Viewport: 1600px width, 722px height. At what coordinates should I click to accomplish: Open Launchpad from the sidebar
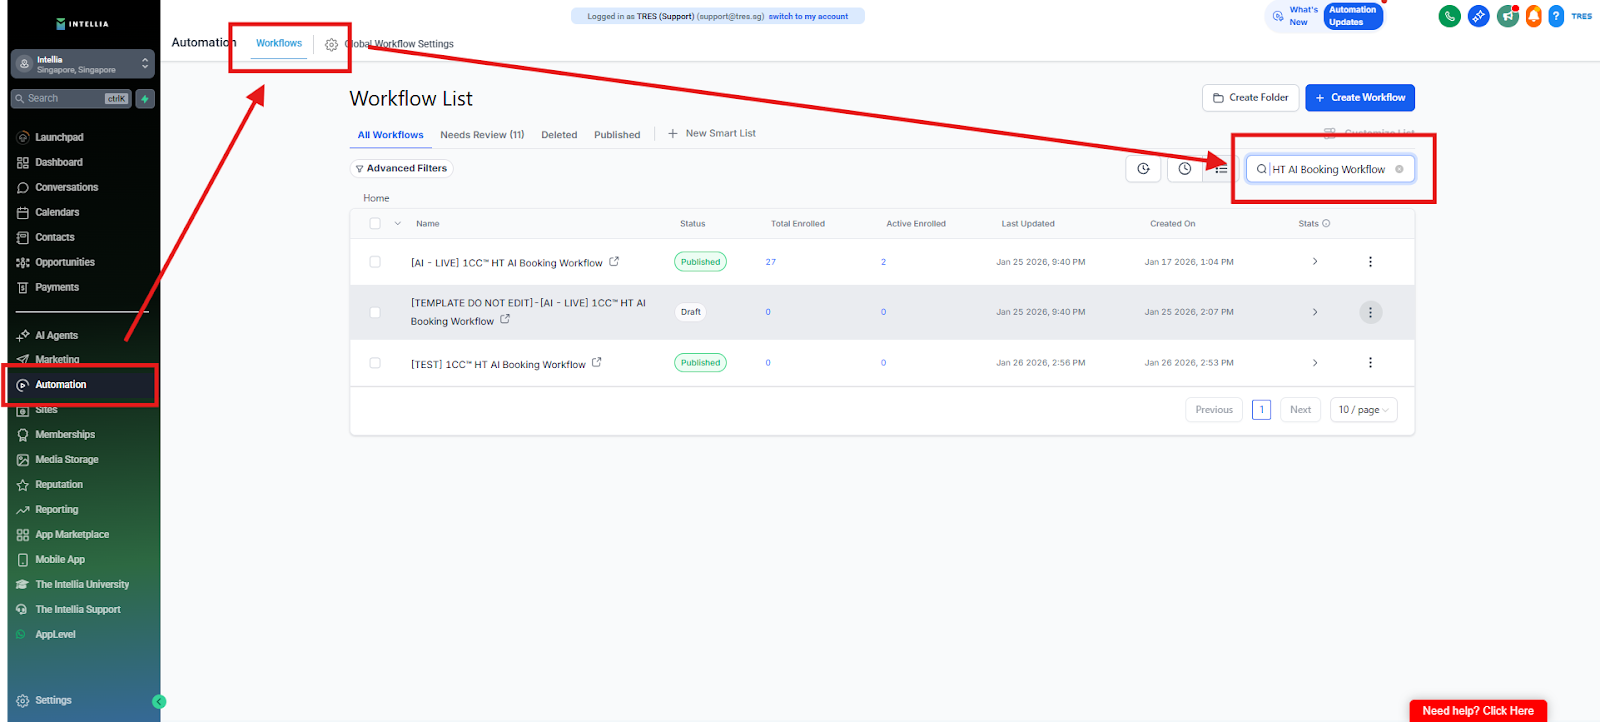pyautogui.click(x=59, y=137)
